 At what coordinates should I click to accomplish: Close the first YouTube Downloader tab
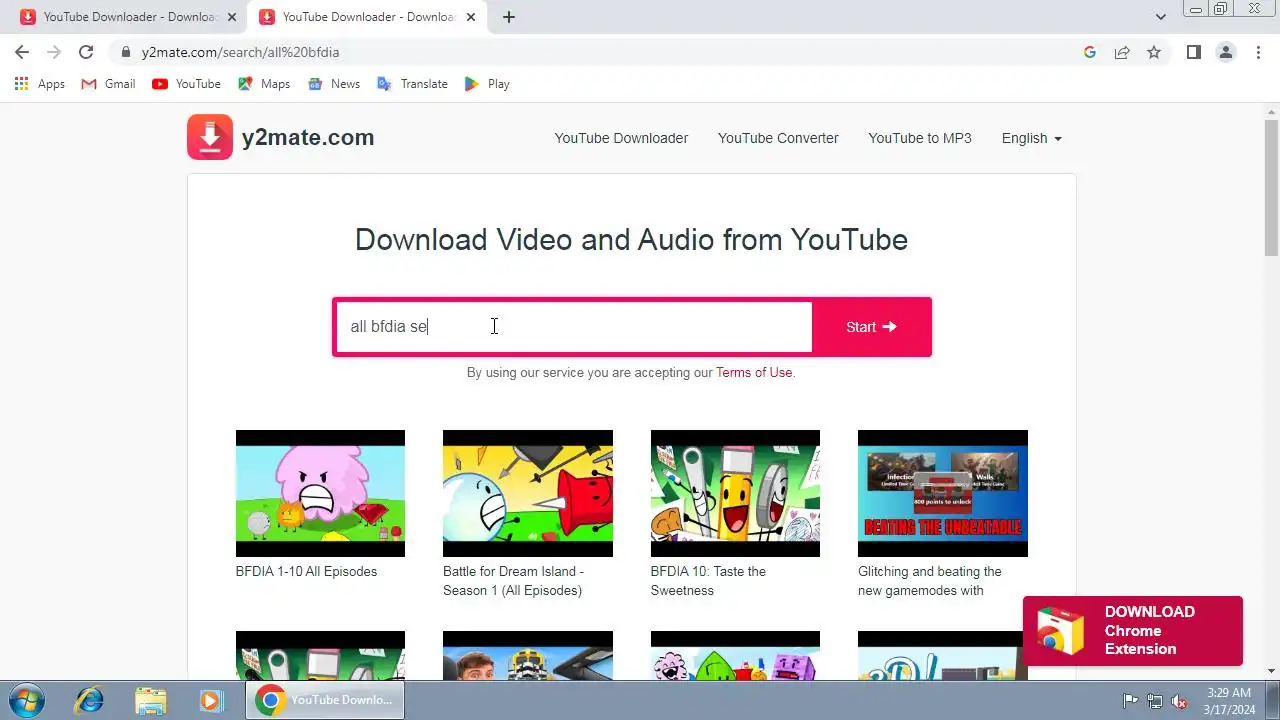pos(232,17)
